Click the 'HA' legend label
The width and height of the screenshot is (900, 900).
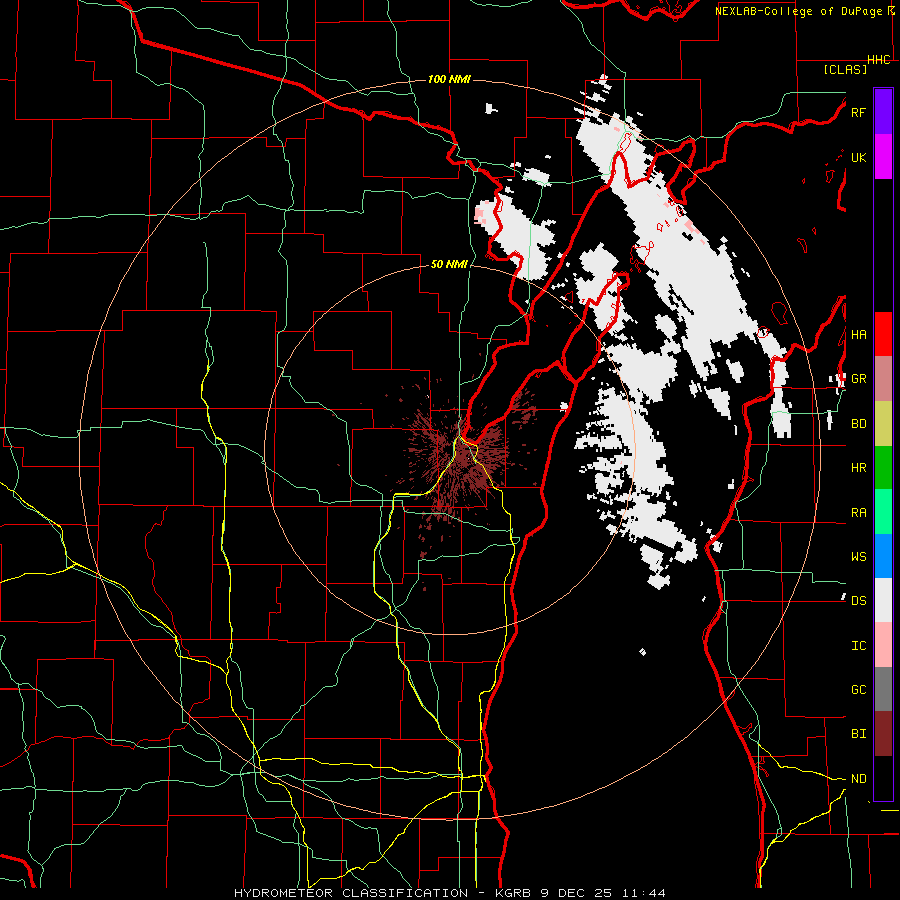pos(858,335)
